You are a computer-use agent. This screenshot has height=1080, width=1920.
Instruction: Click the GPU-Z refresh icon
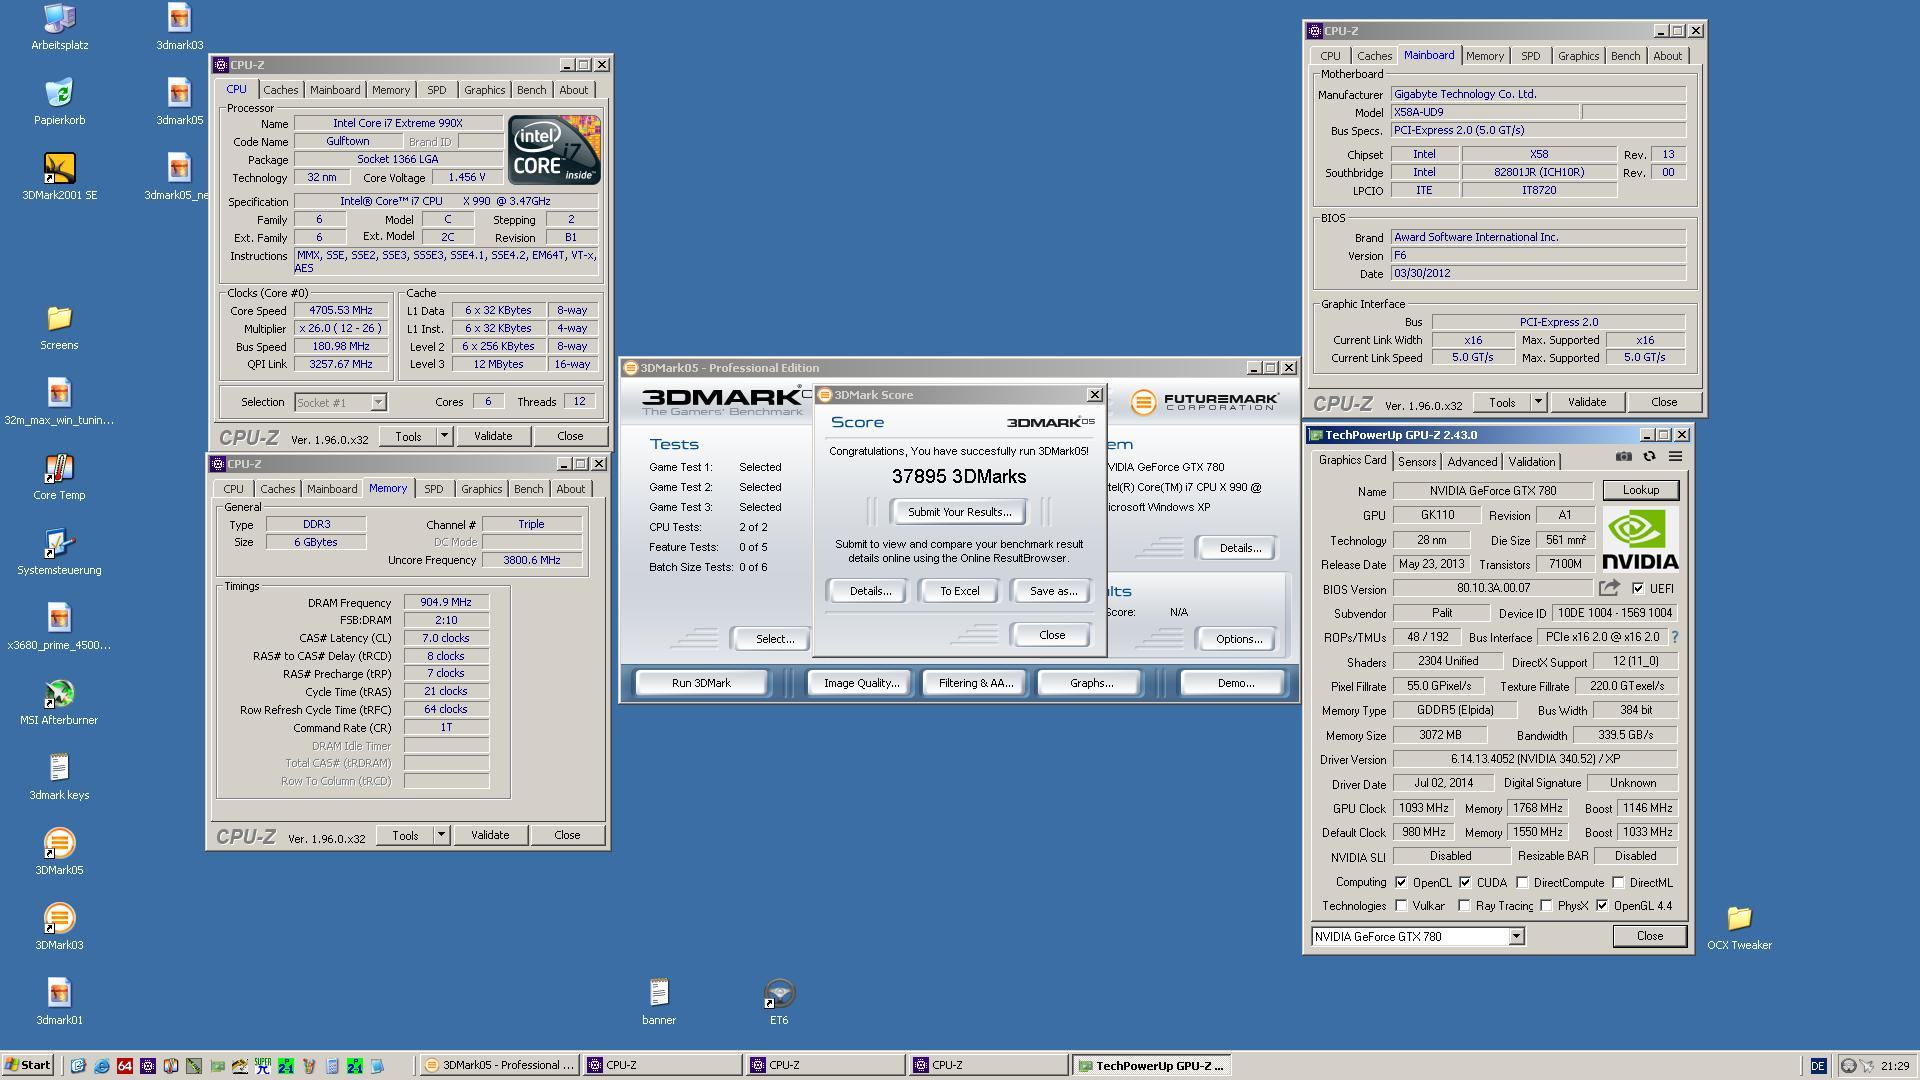1649,457
